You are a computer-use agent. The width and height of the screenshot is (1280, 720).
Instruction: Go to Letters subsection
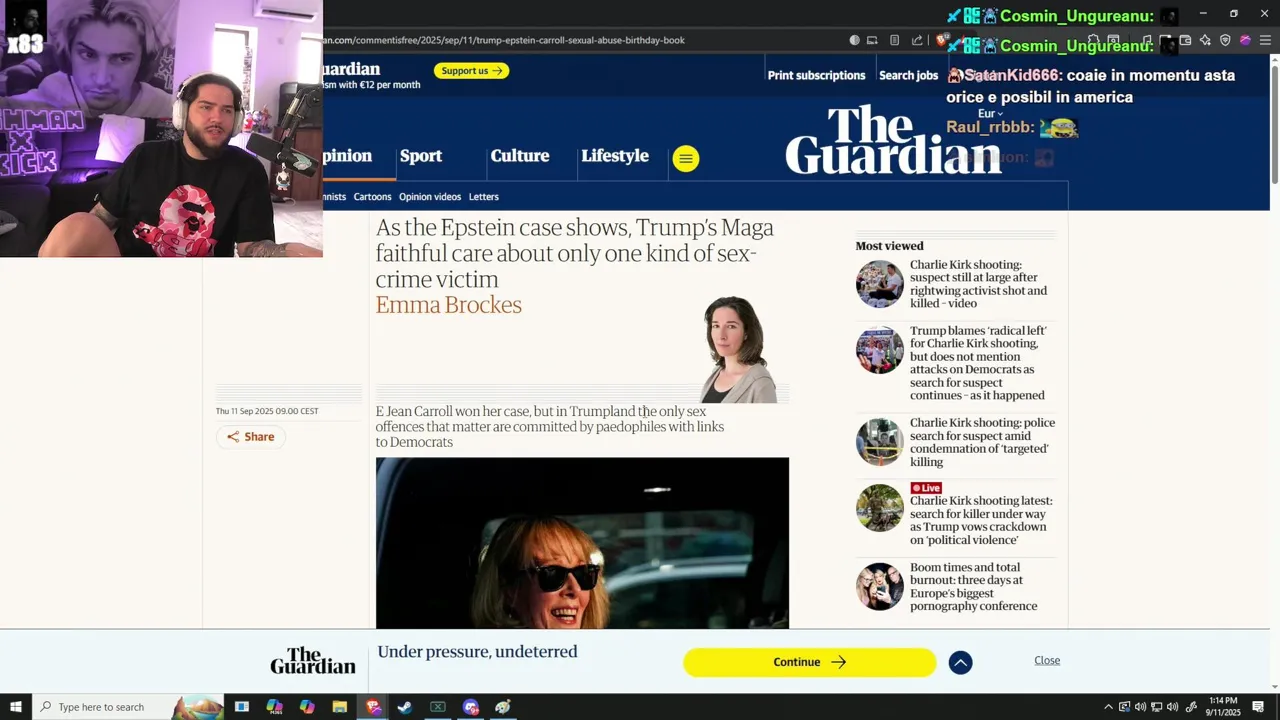point(483,197)
